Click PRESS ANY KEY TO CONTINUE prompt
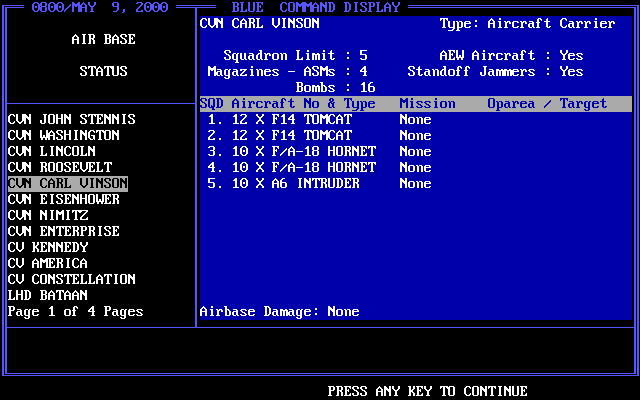The image size is (640, 400). (427, 391)
